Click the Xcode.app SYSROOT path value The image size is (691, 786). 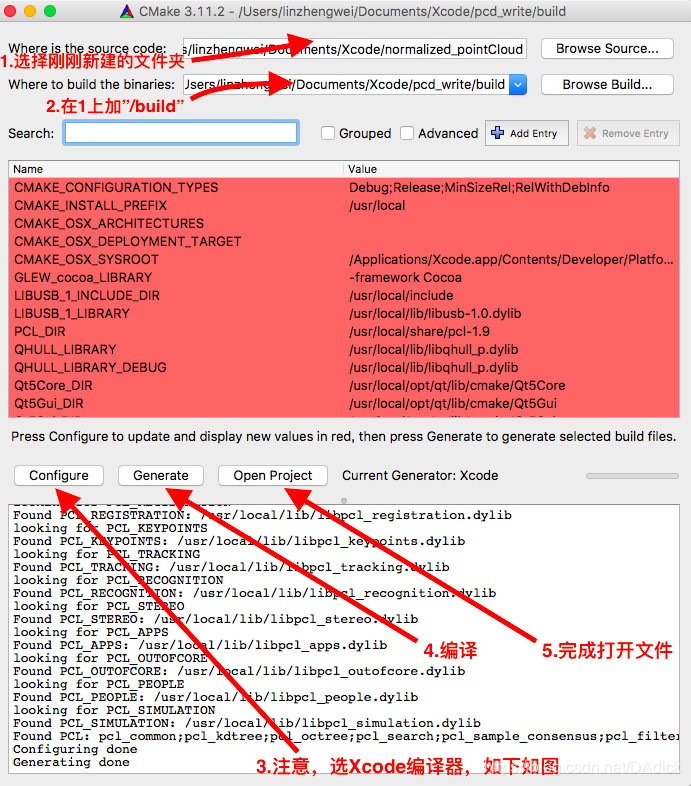pyautogui.click(x=511, y=260)
